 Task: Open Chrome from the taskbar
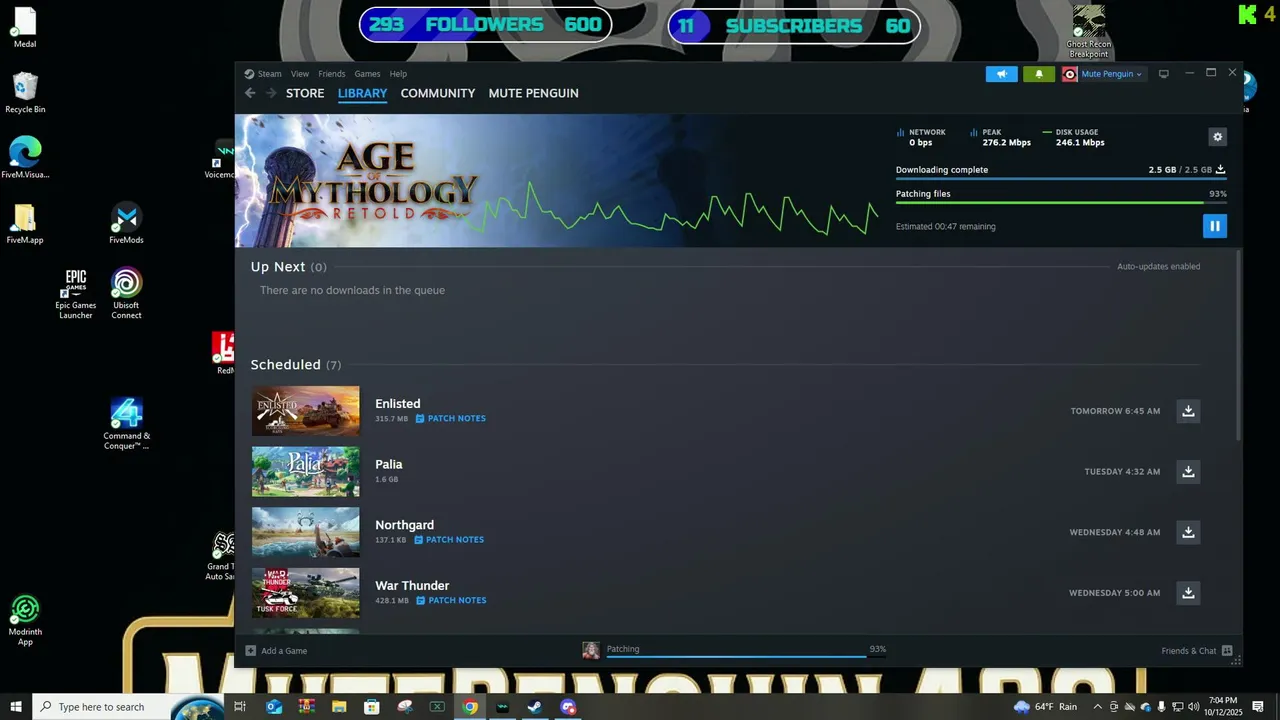(470, 707)
